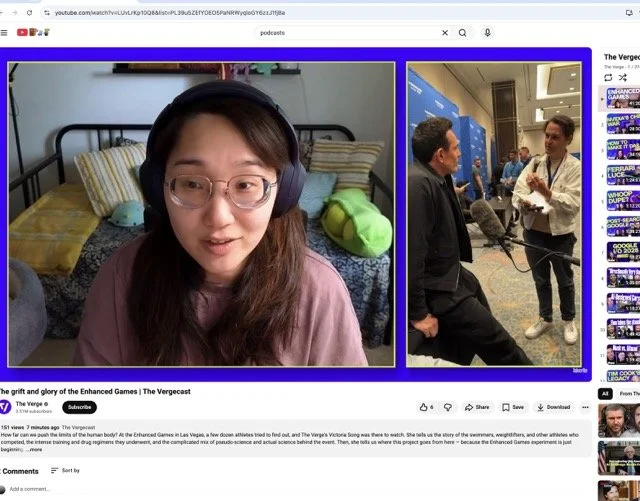Play playlist item 4 "Ferrari Luce"

coord(623,175)
